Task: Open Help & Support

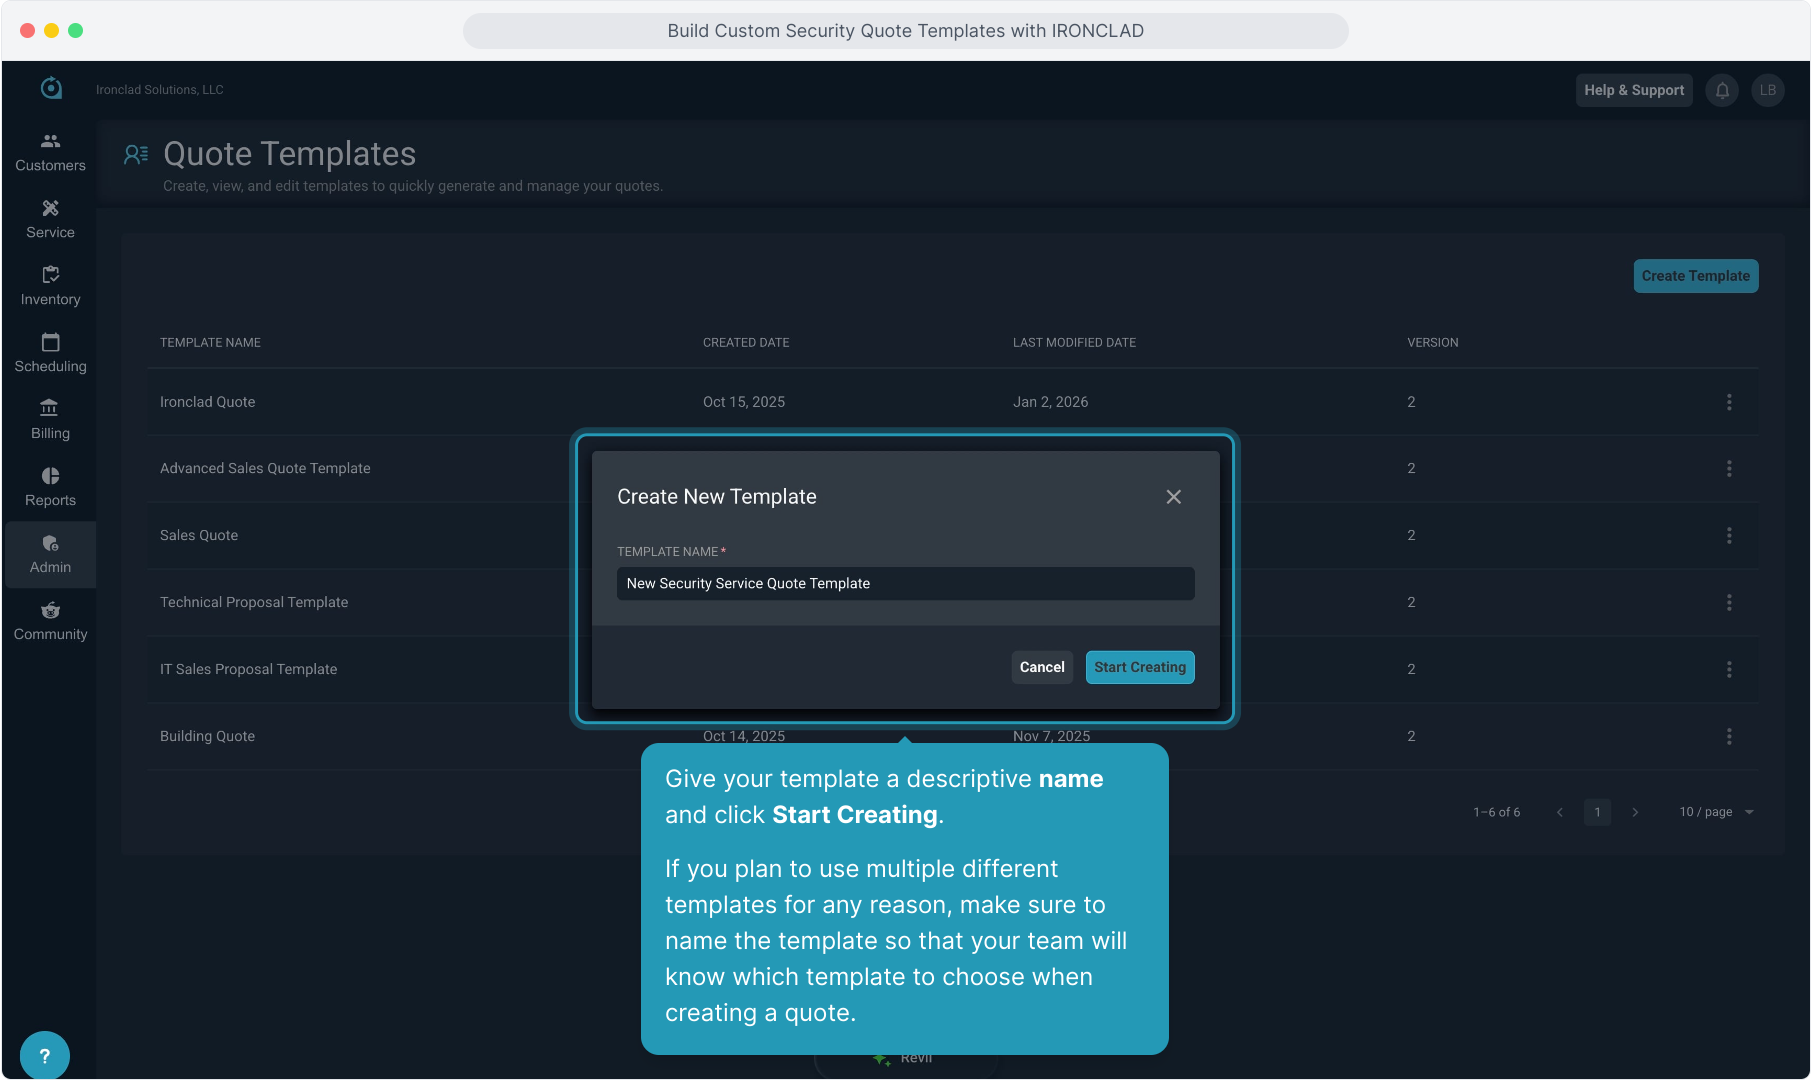Action: pos(1633,90)
